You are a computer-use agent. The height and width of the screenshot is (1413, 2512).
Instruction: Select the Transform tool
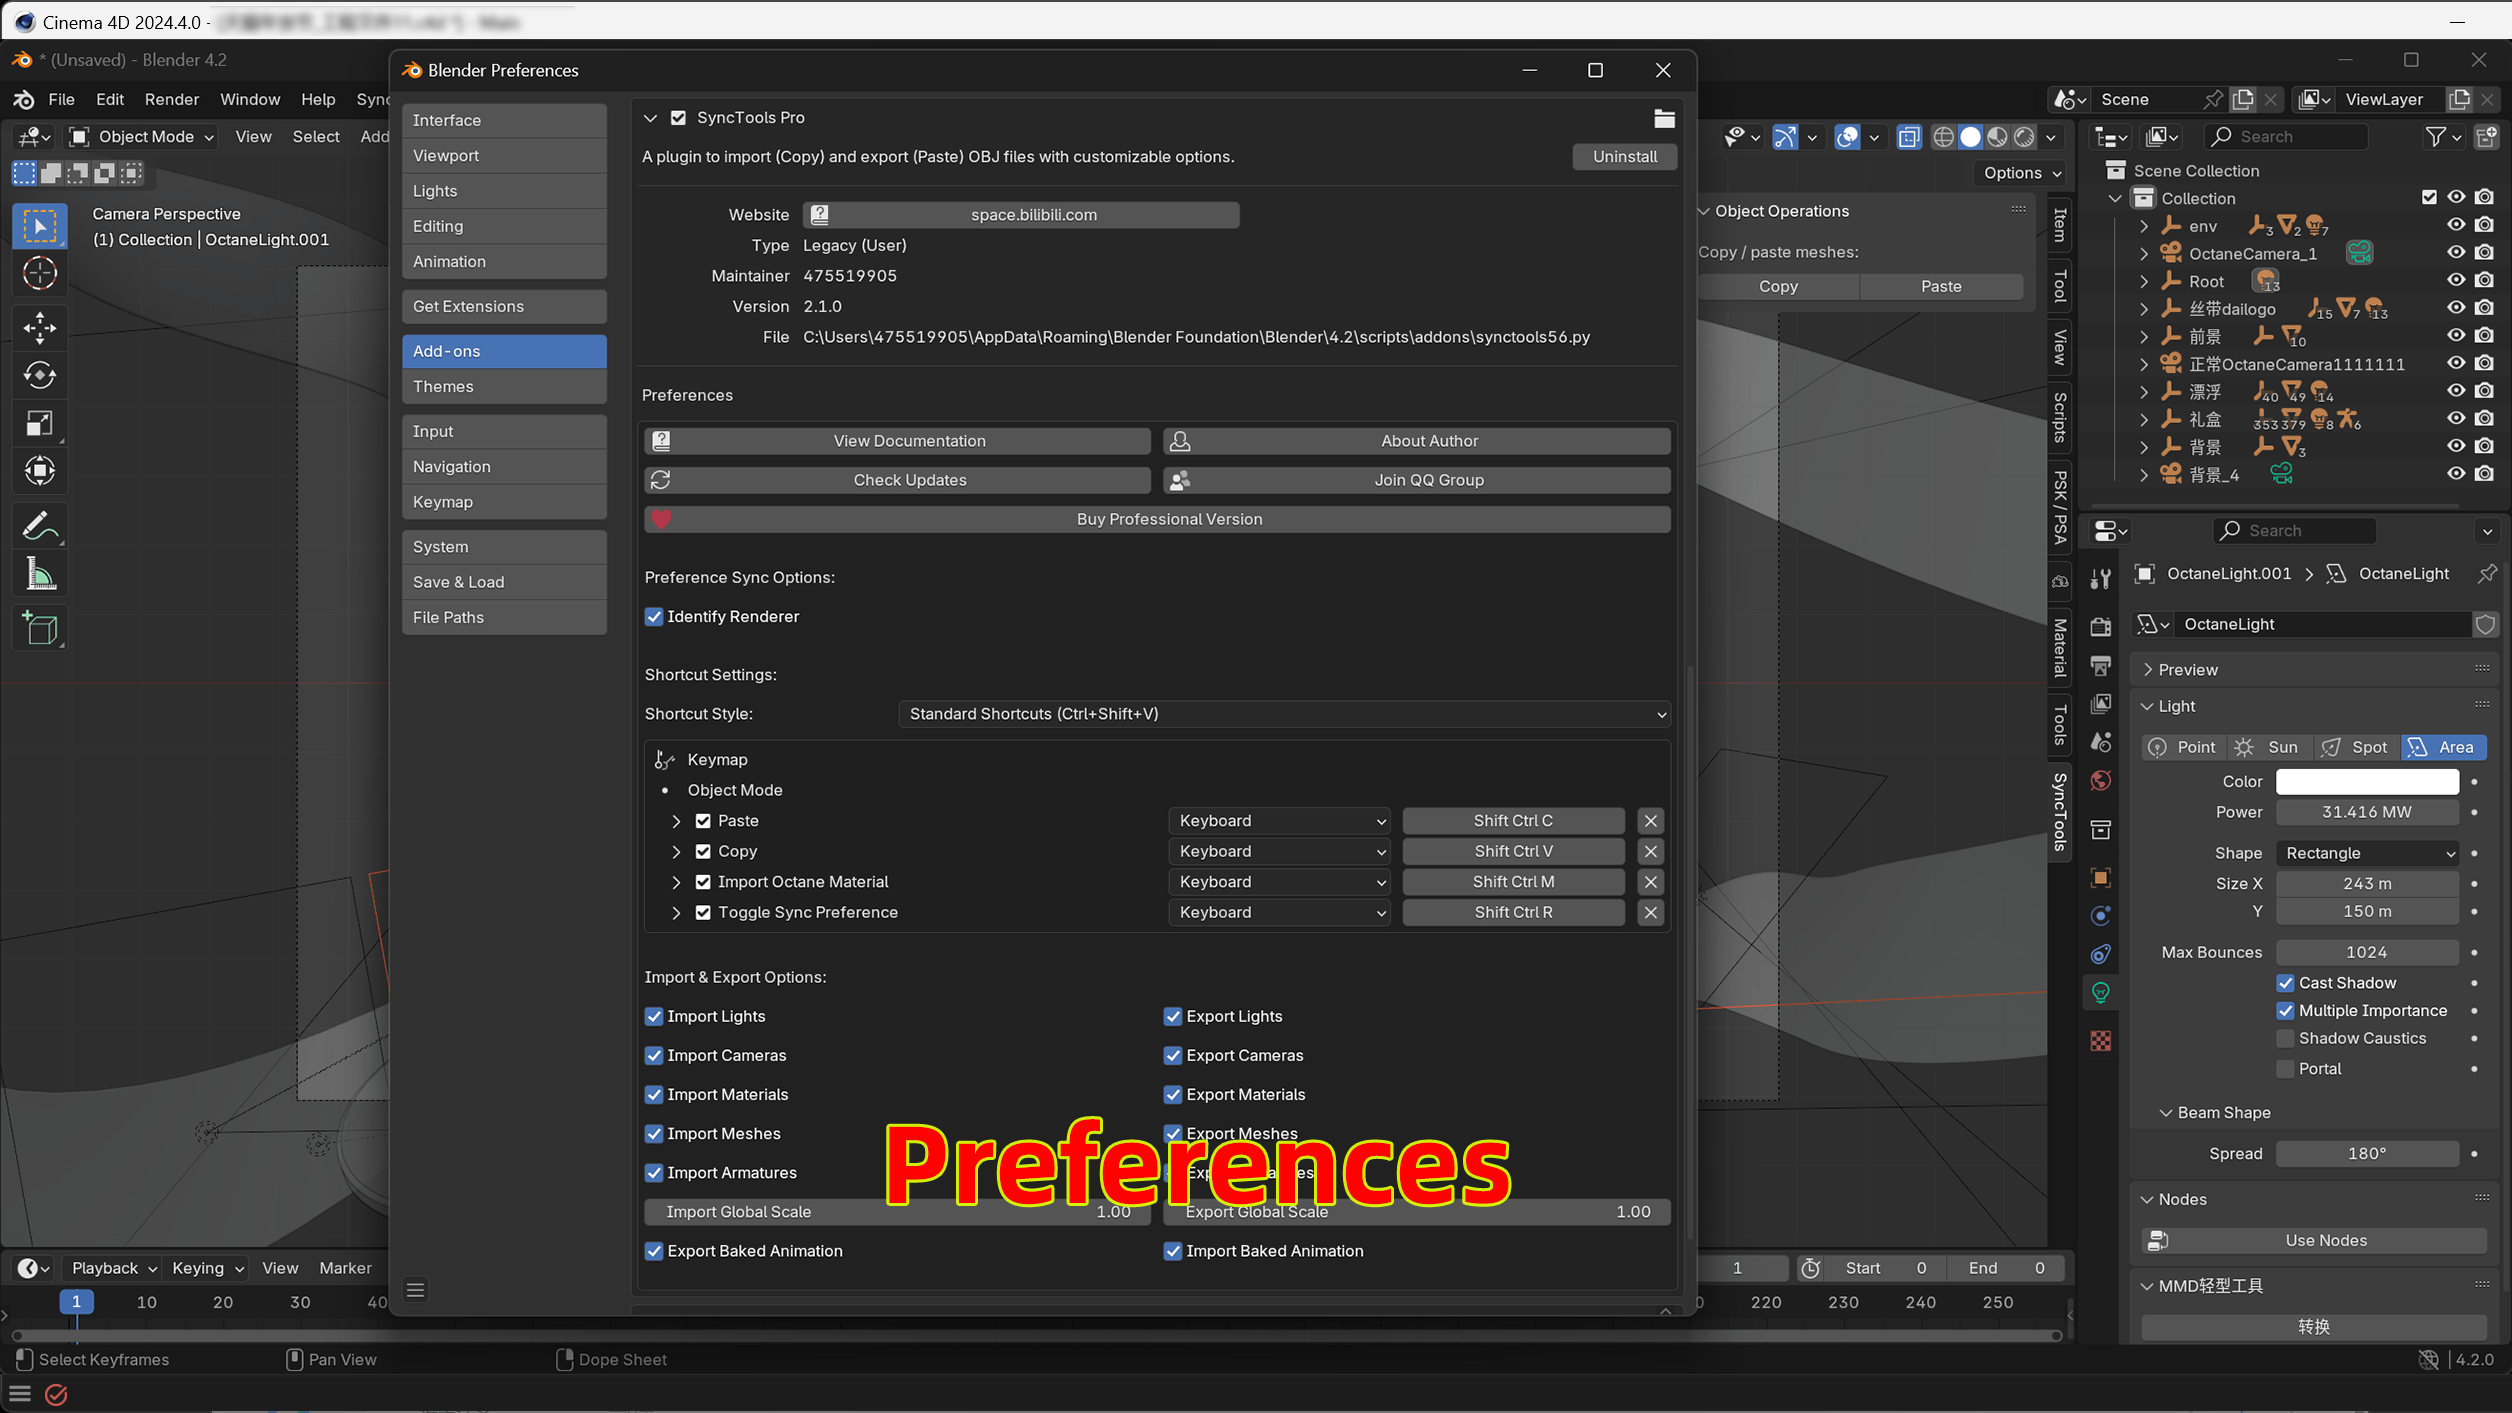tap(40, 471)
